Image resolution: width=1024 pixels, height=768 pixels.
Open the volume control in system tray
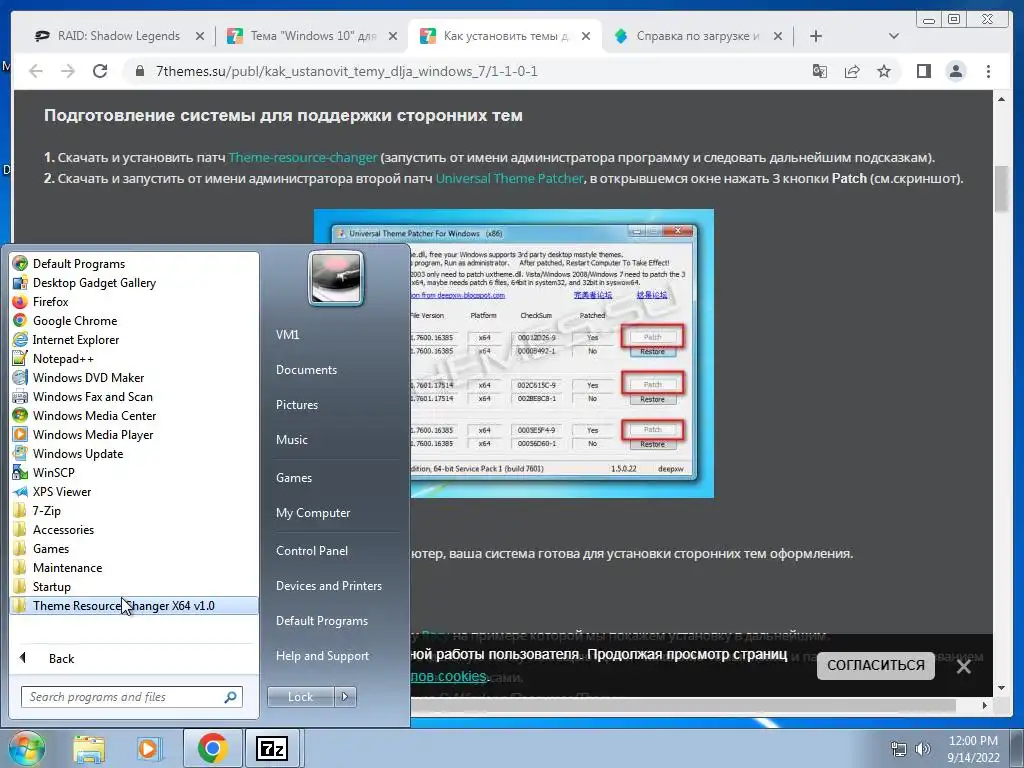(x=923, y=749)
